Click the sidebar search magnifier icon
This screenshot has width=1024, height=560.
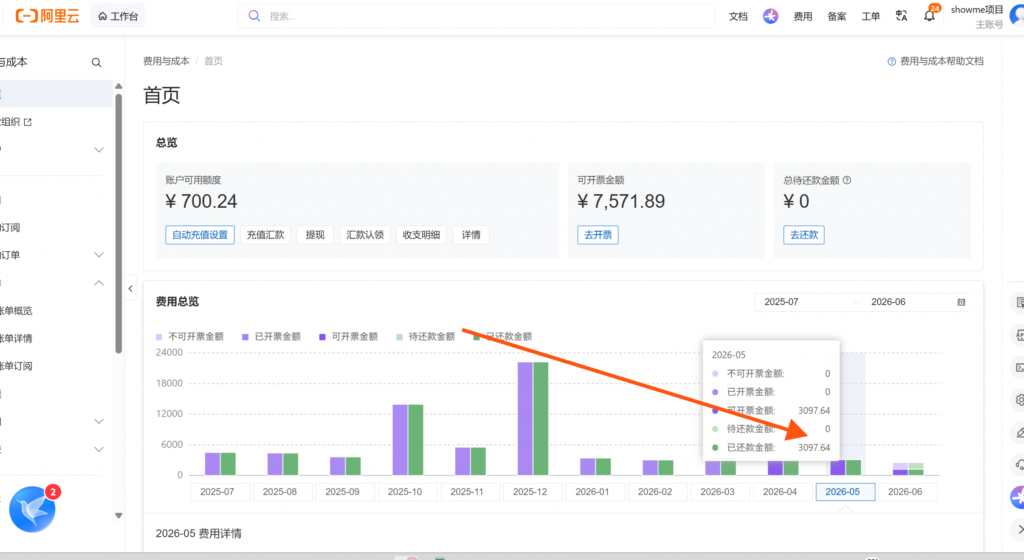(96, 63)
